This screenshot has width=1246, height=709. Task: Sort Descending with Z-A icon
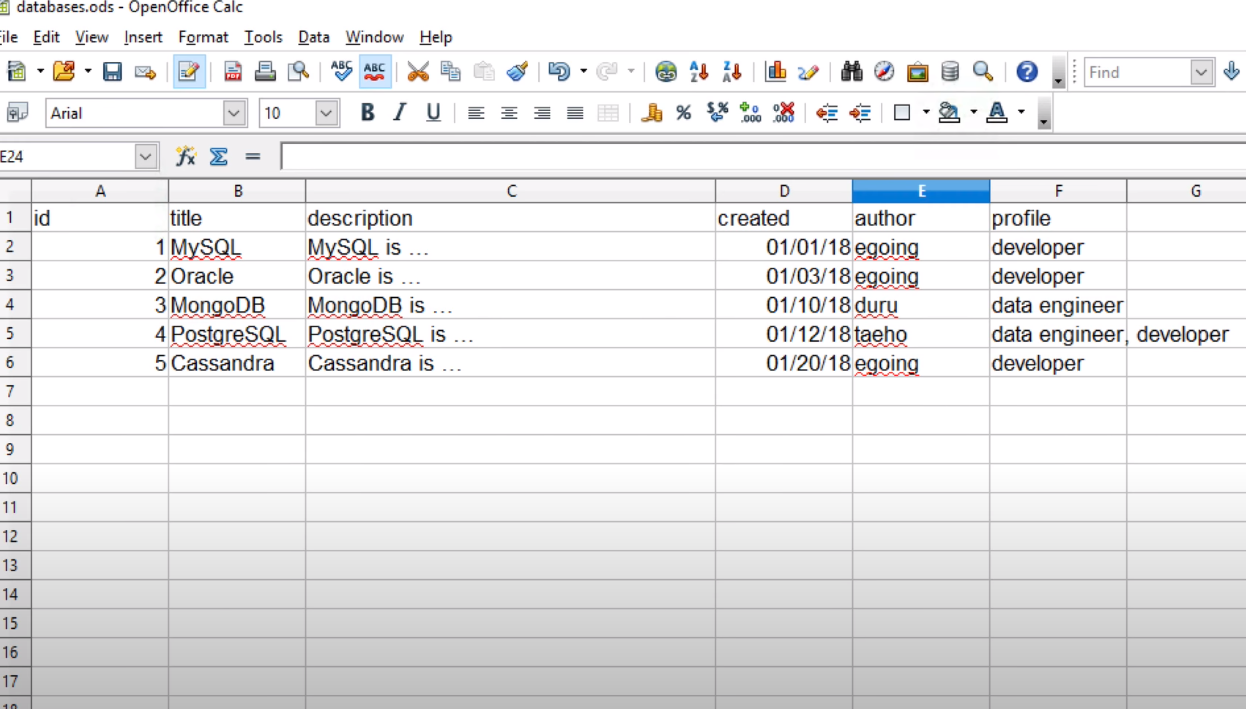point(732,71)
